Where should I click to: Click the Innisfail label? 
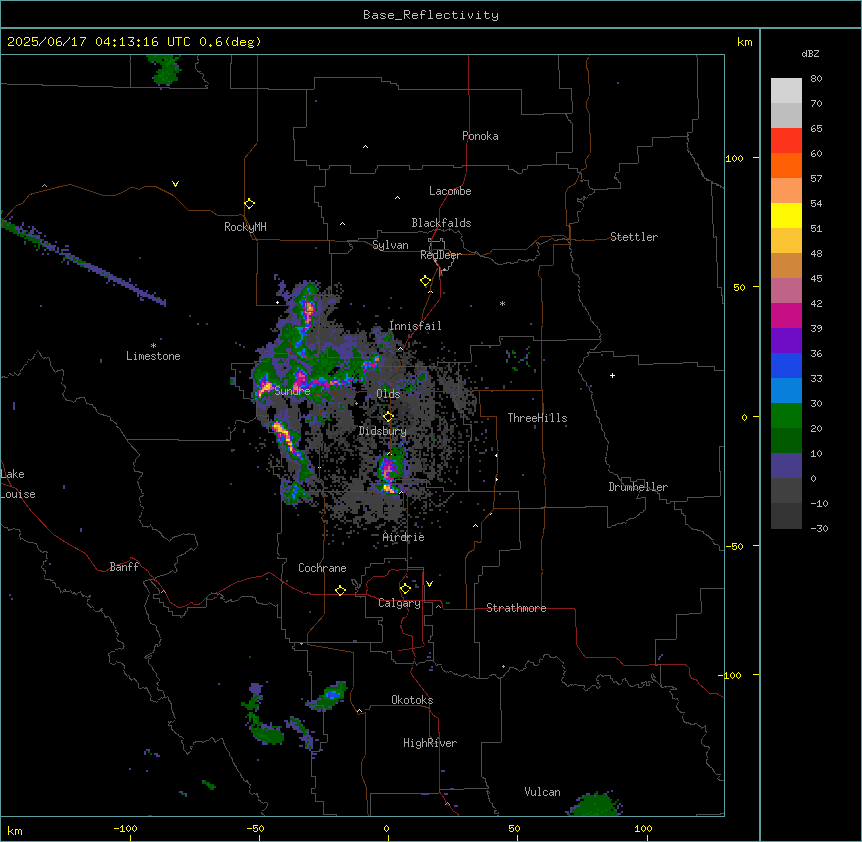coord(415,326)
